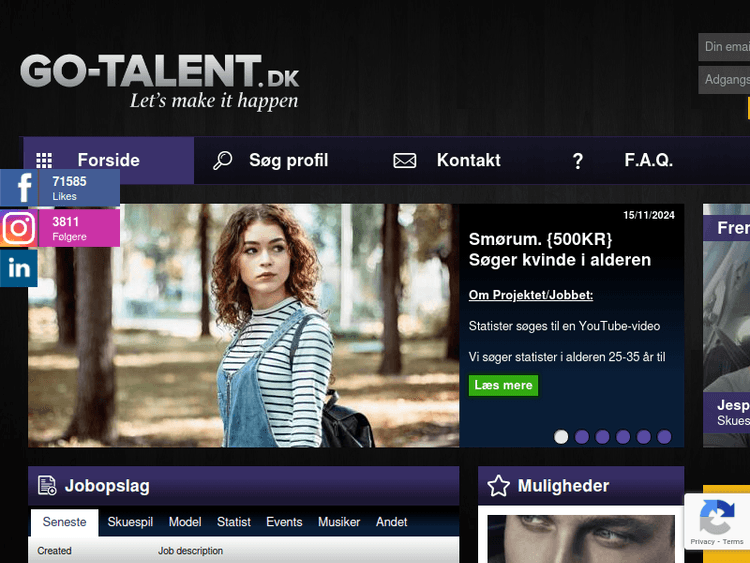Select the third carousel slide dot
This screenshot has height=563, width=750.
click(x=602, y=437)
